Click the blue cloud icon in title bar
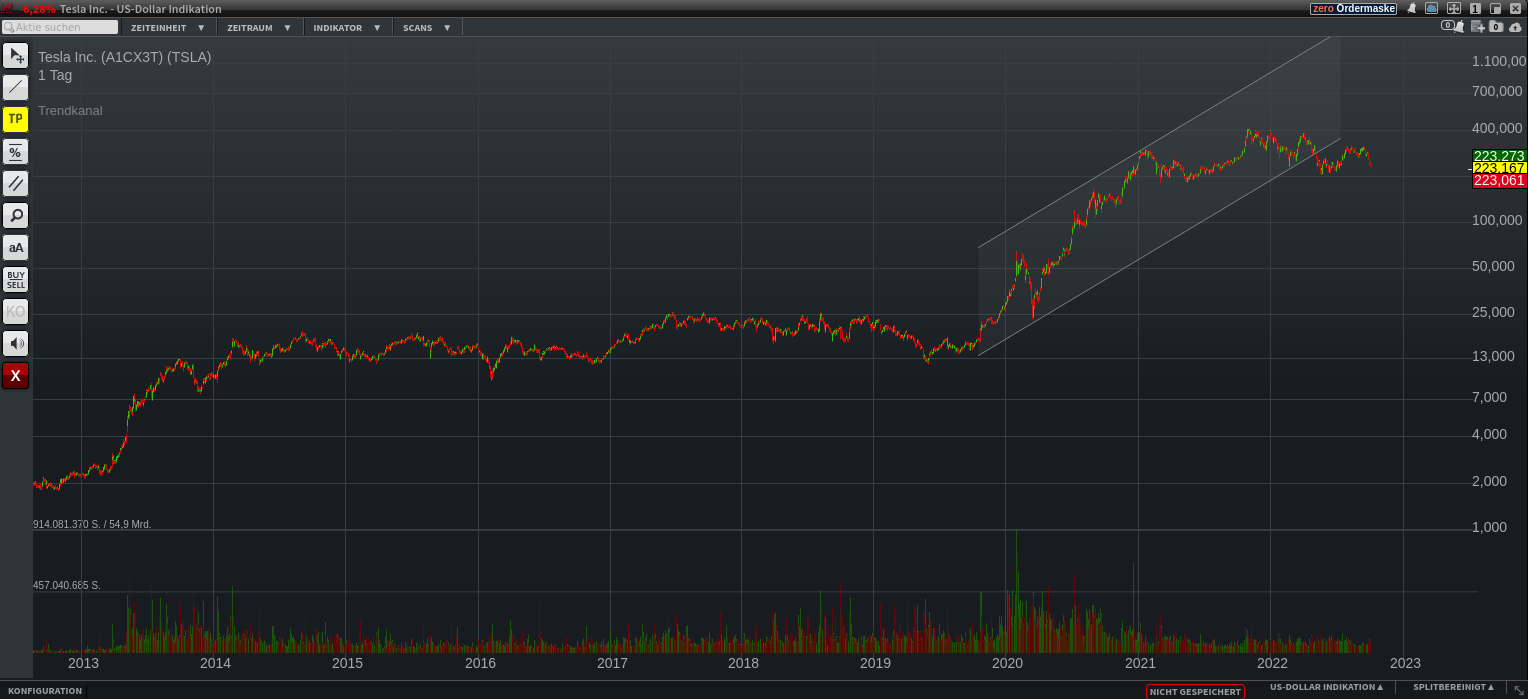This screenshot has height=699, width=1528. tap(1431, 8)
